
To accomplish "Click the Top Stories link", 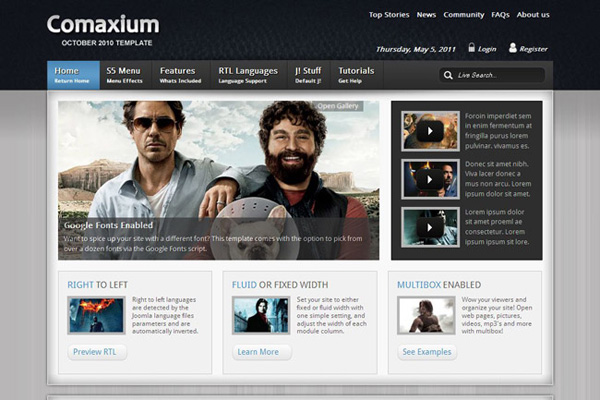I will [x=389, y=15].
